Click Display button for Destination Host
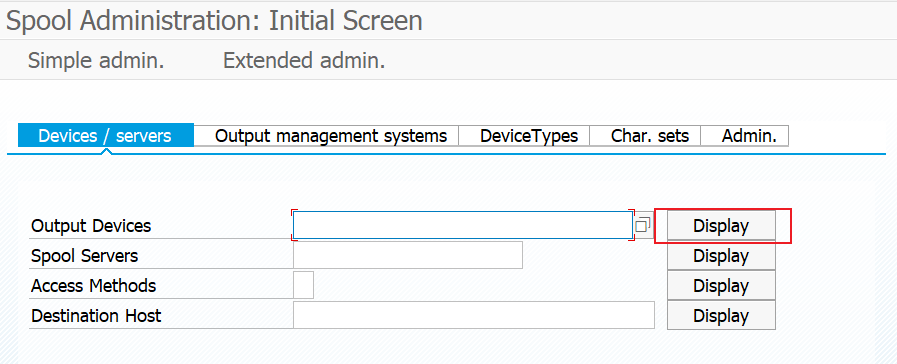The width and height of the screenshot is (897, 364). point(721,315)
